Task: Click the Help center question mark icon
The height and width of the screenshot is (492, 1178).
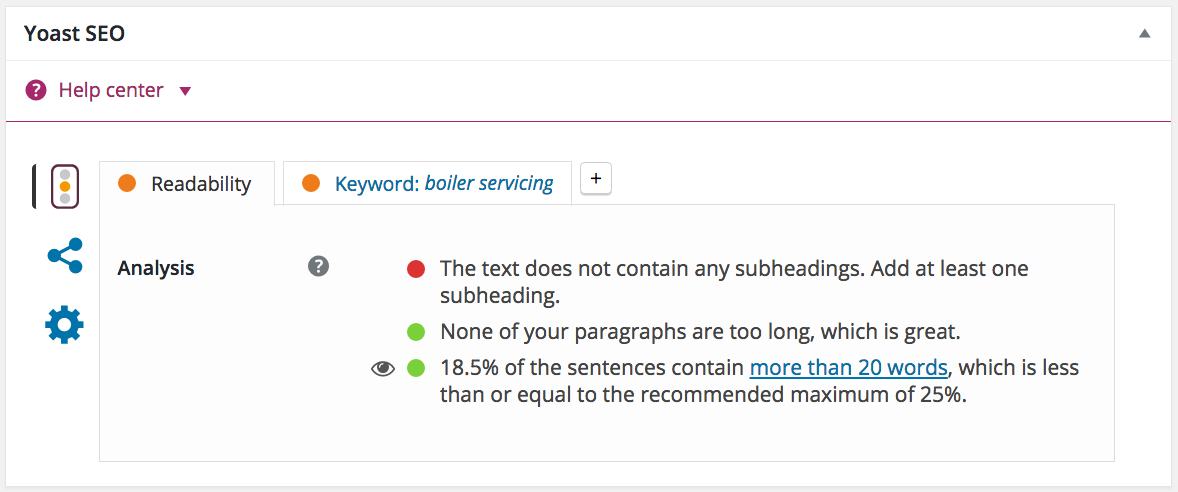Action: (36, 91)
